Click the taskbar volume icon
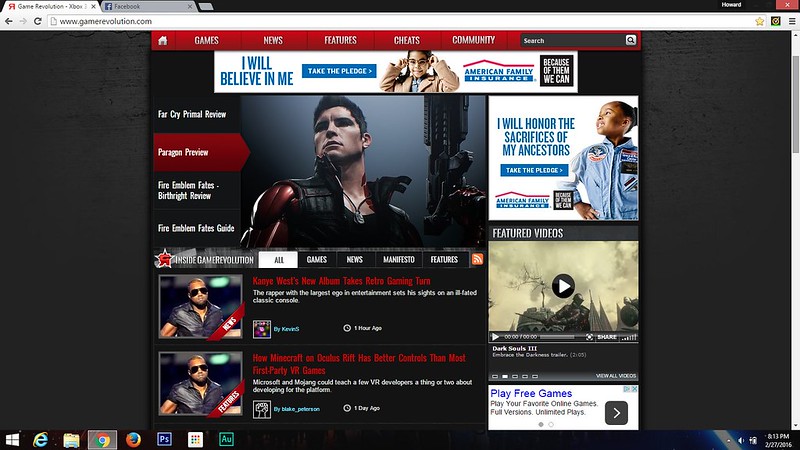The height and width of the screenshot is (450, 800). pyautogui.click(x=741, y=440)
